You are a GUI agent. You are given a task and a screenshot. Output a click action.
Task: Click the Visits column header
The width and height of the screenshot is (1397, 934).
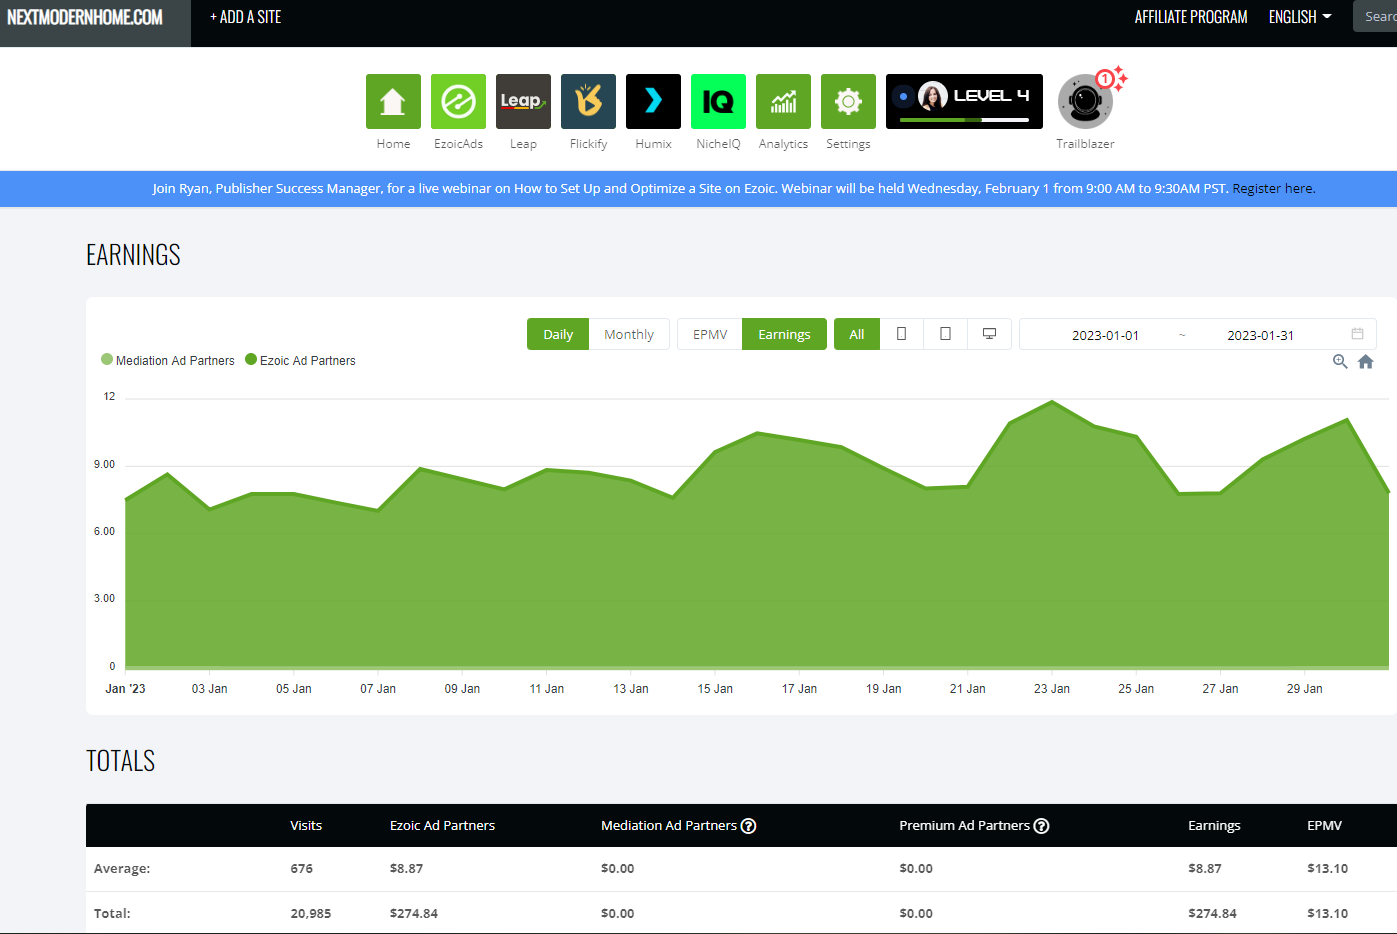[x=306, y=826]
